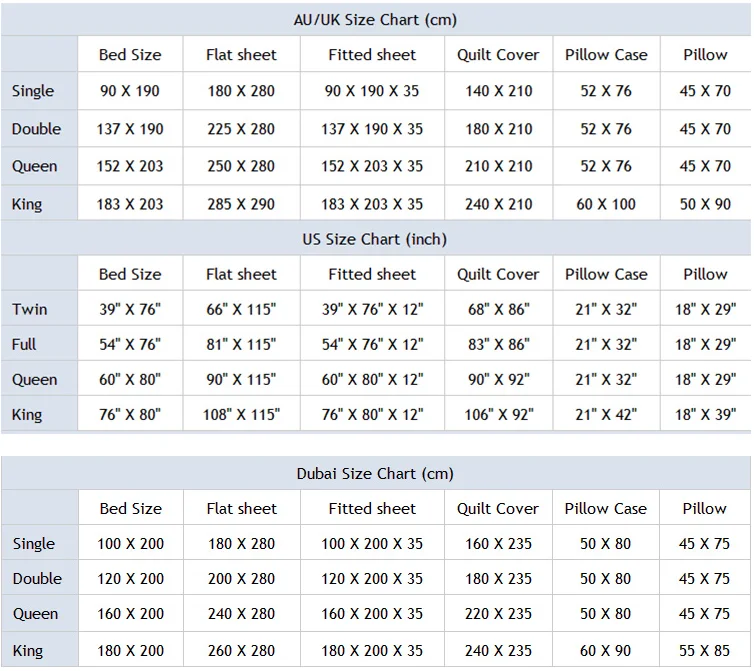Select the Twin row label in US chart
754x671 pixels.
click(30, 309)
